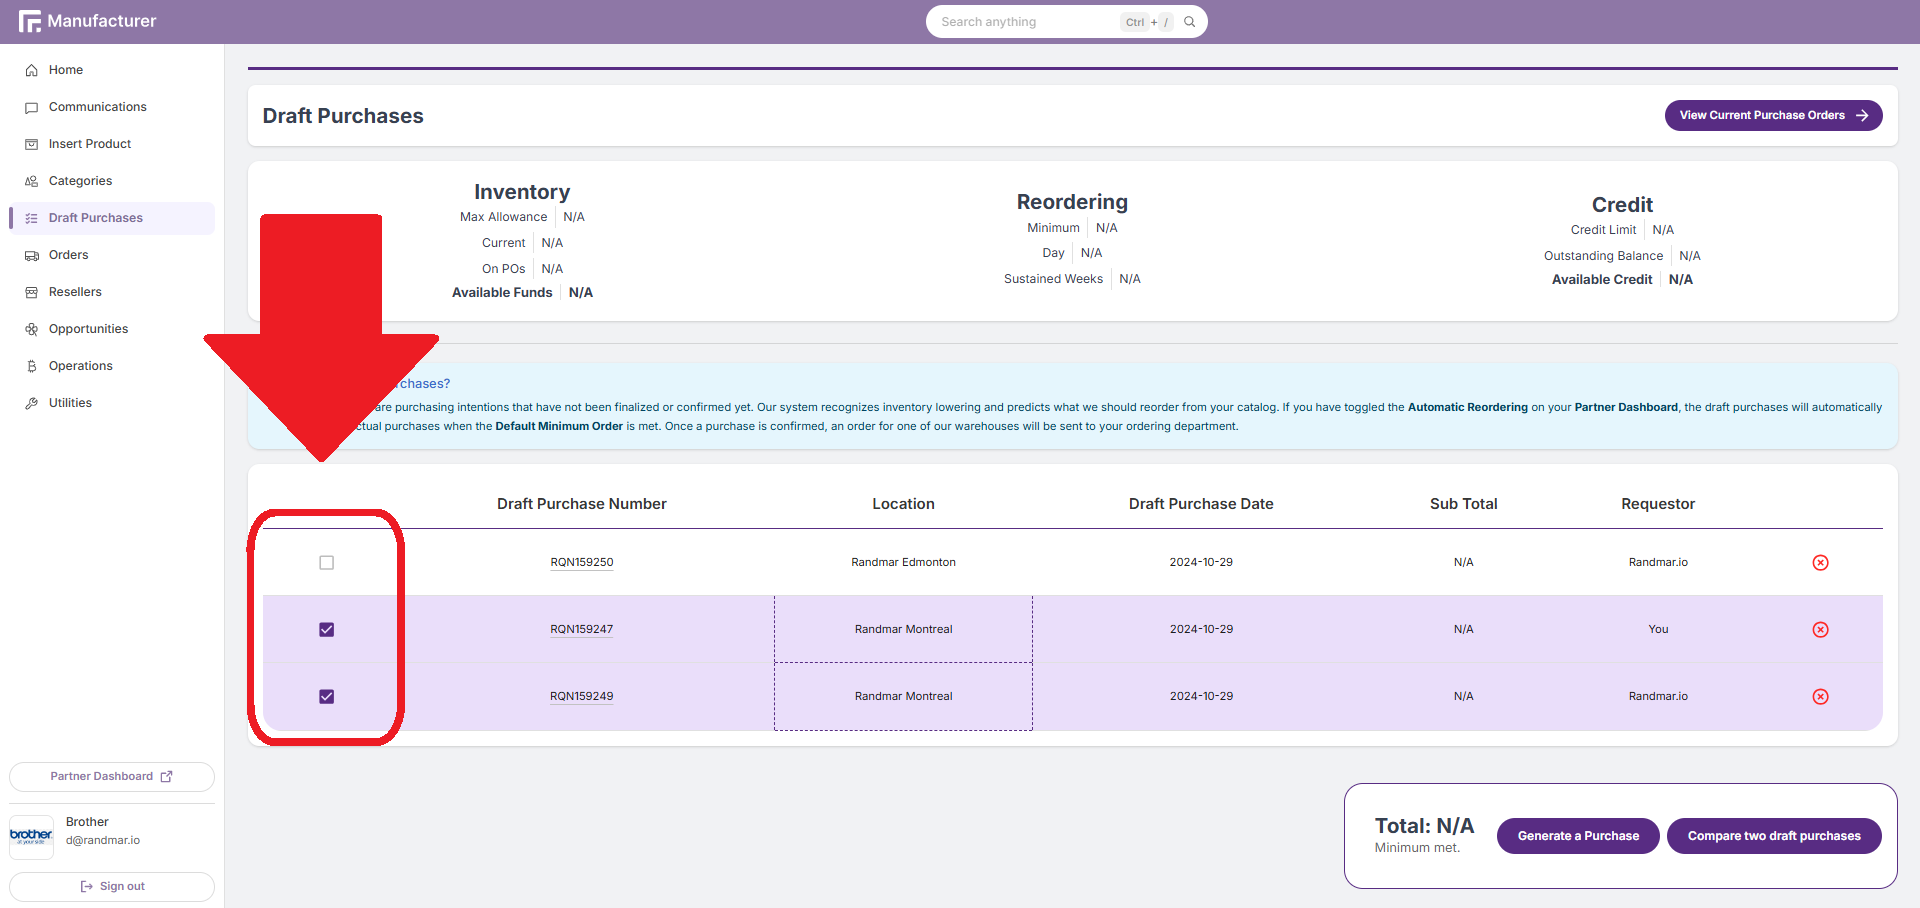
Task: Click the 'Minimum met.' text
Action: [1417, 848]
